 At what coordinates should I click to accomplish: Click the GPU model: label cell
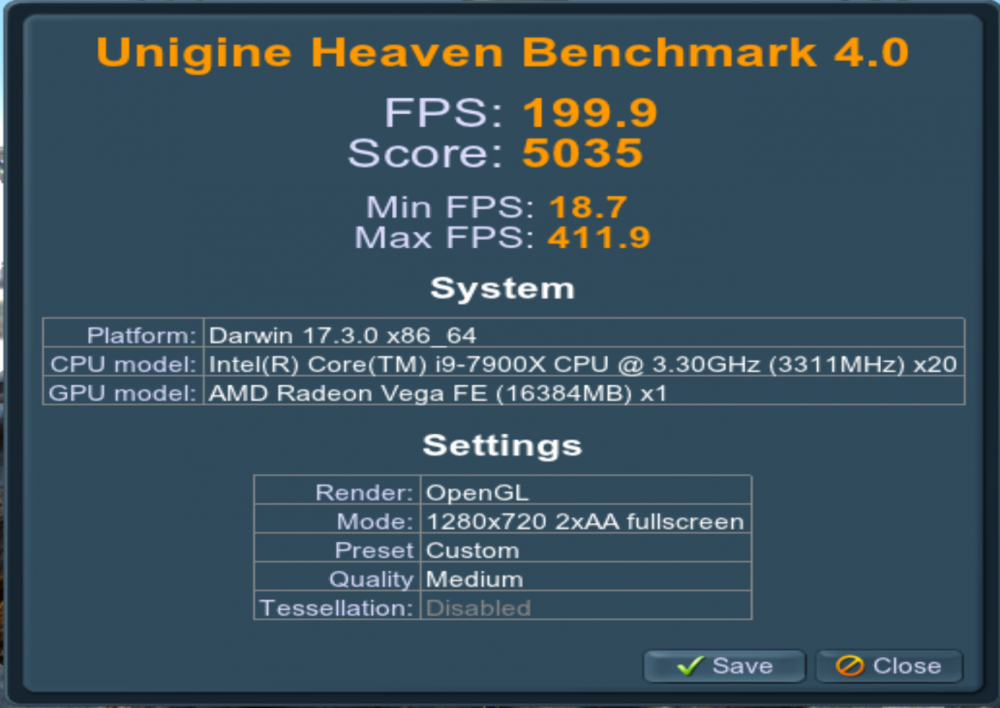[x=123, y=391]
